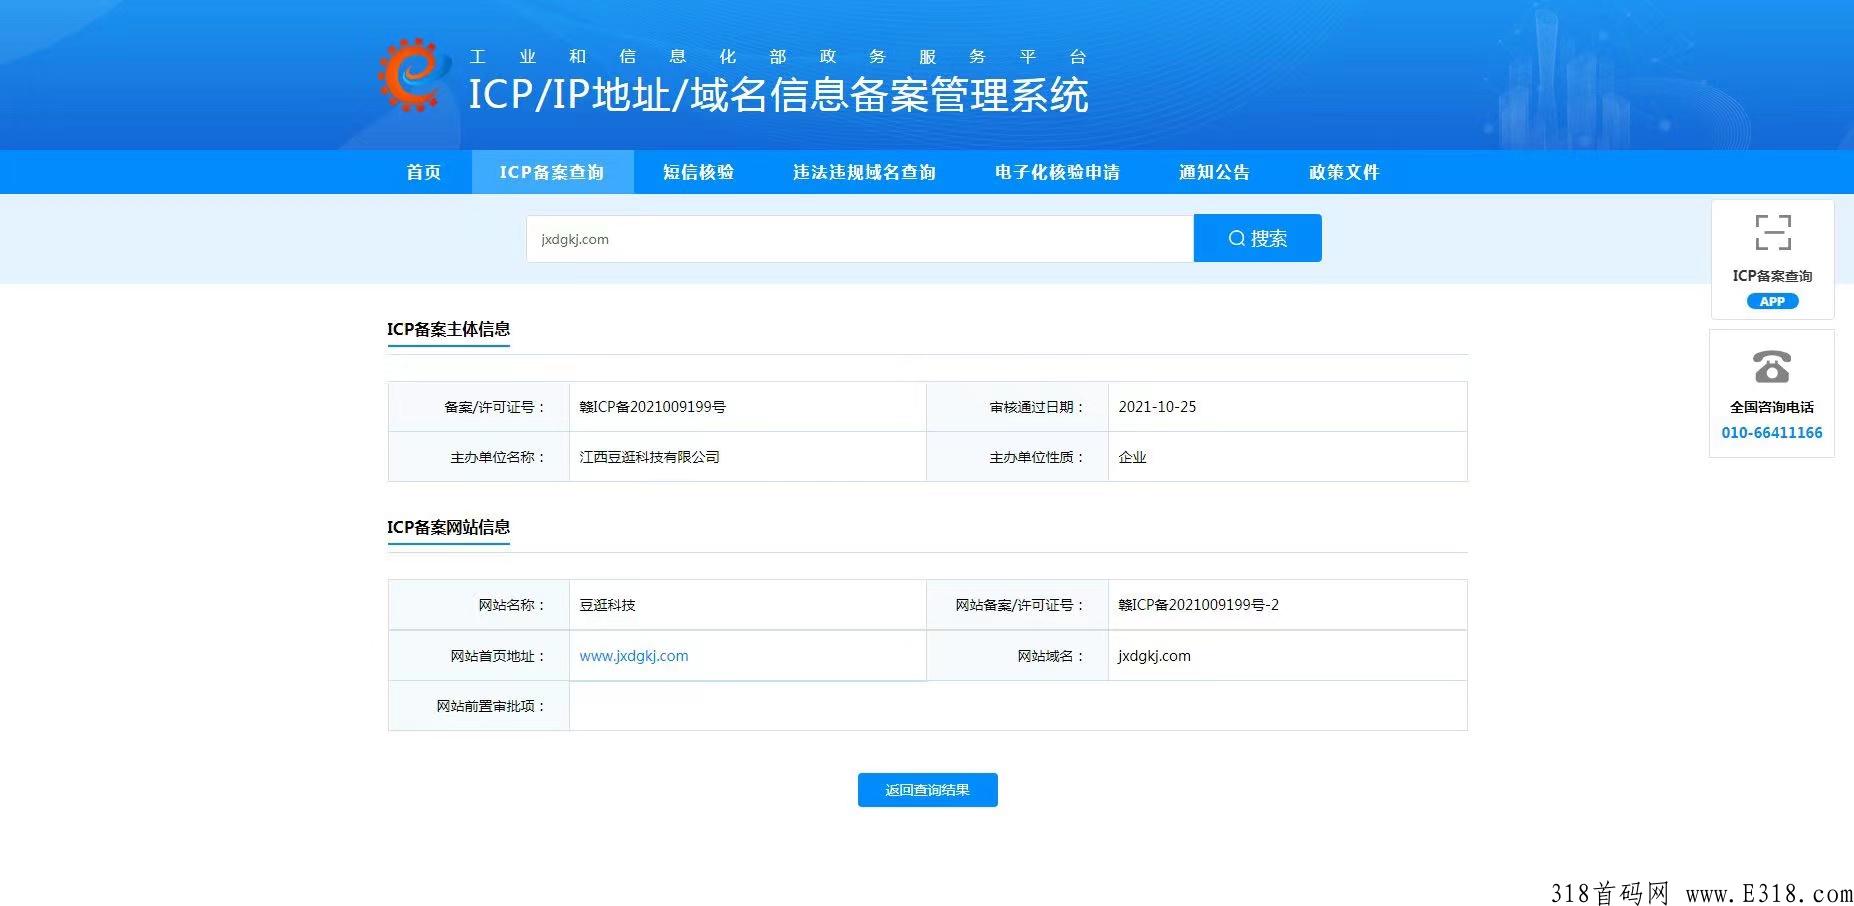Click the 企业 unit type value
The width and height of the screenshot is (1854, 906).
coord(1132,457)
